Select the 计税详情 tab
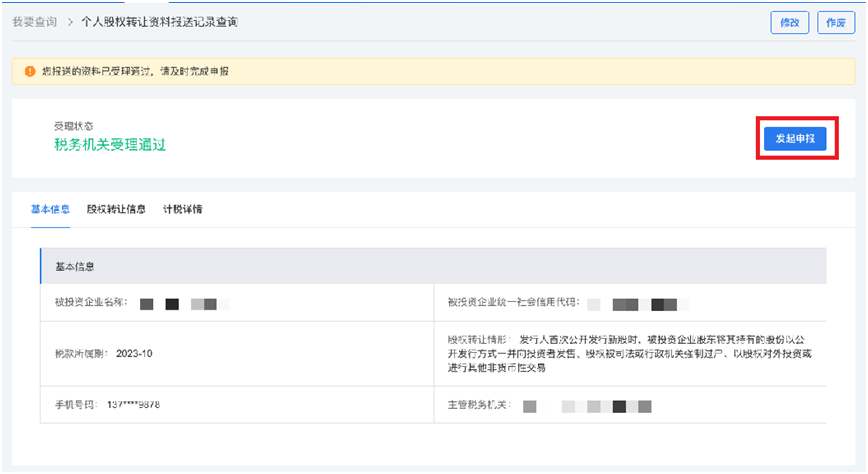 [x=182, y=209]
